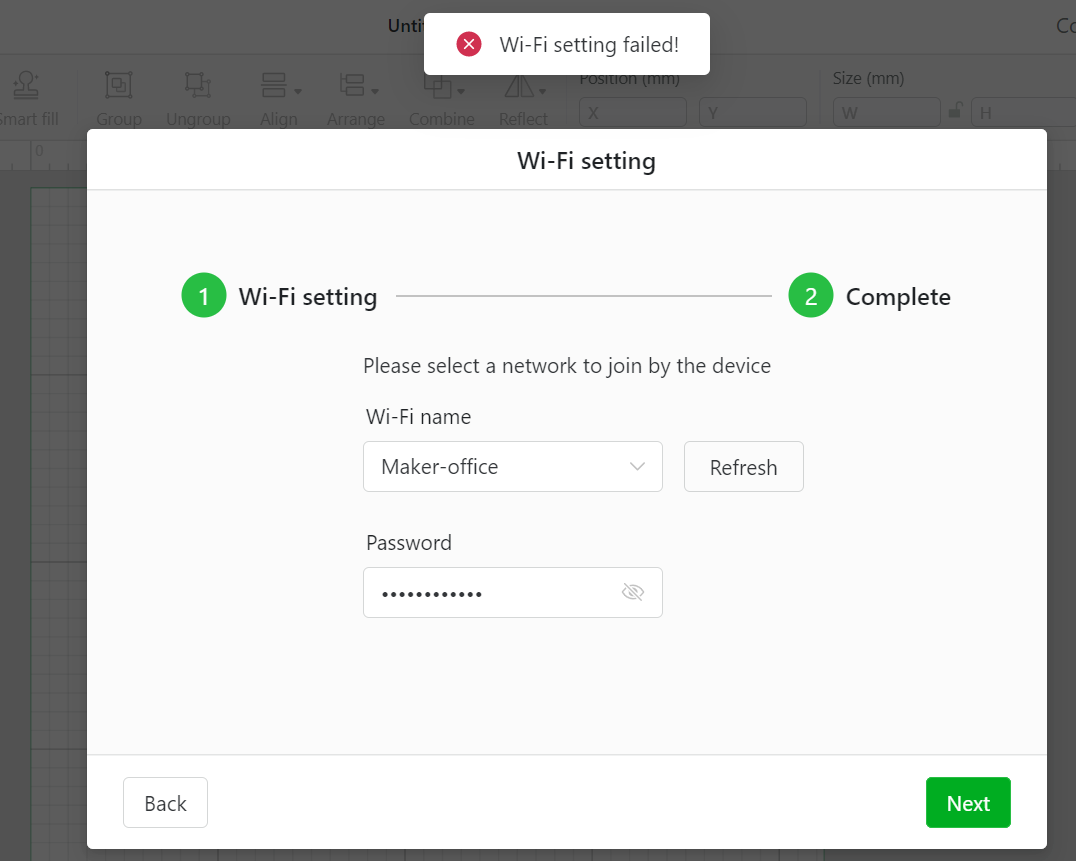
Task: Open the Arrange tool menu
Action: 357,86
